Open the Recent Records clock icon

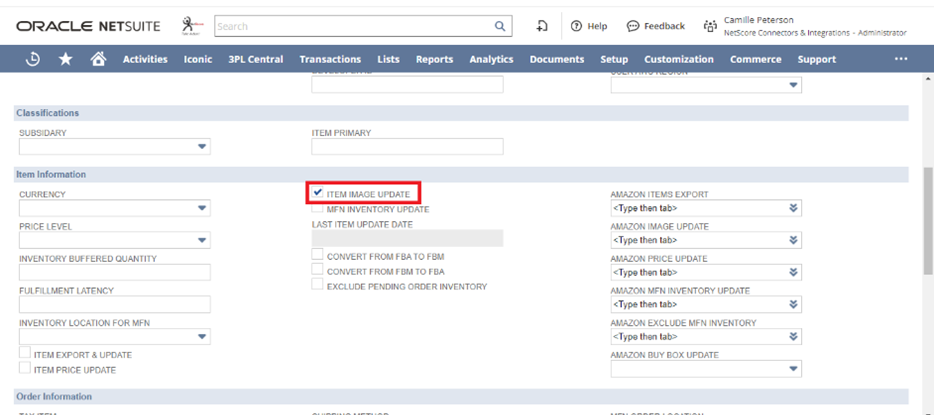(x=33, y=59)
